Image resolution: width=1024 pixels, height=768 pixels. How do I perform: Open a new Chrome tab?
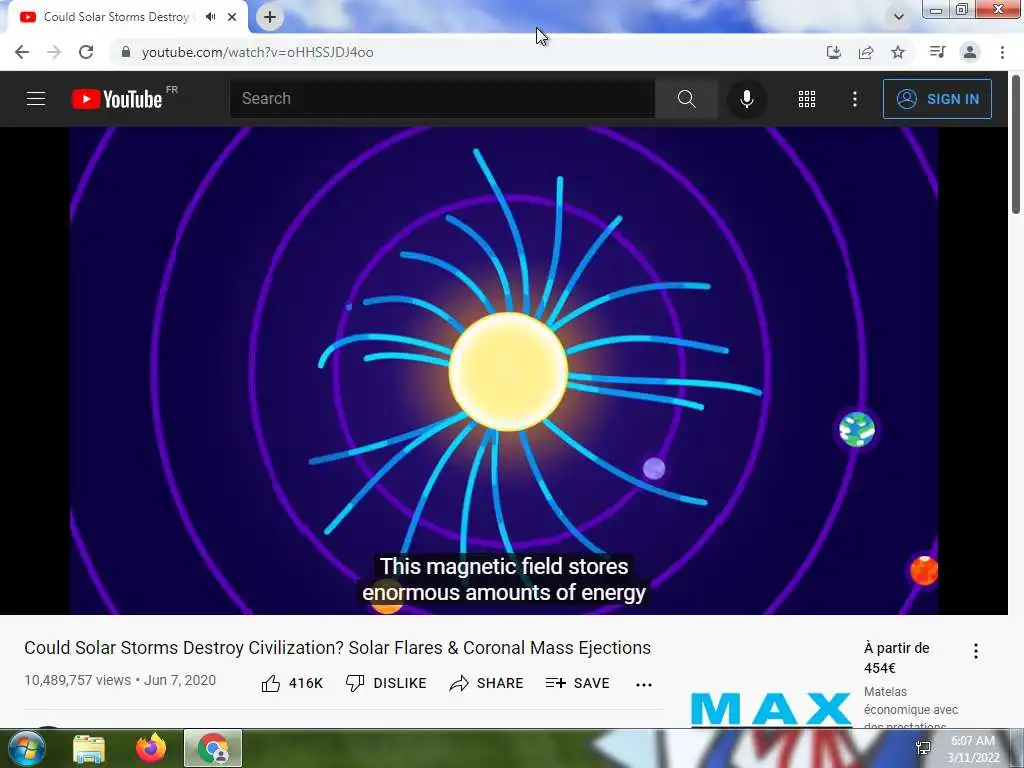click(x=270, y=17)
